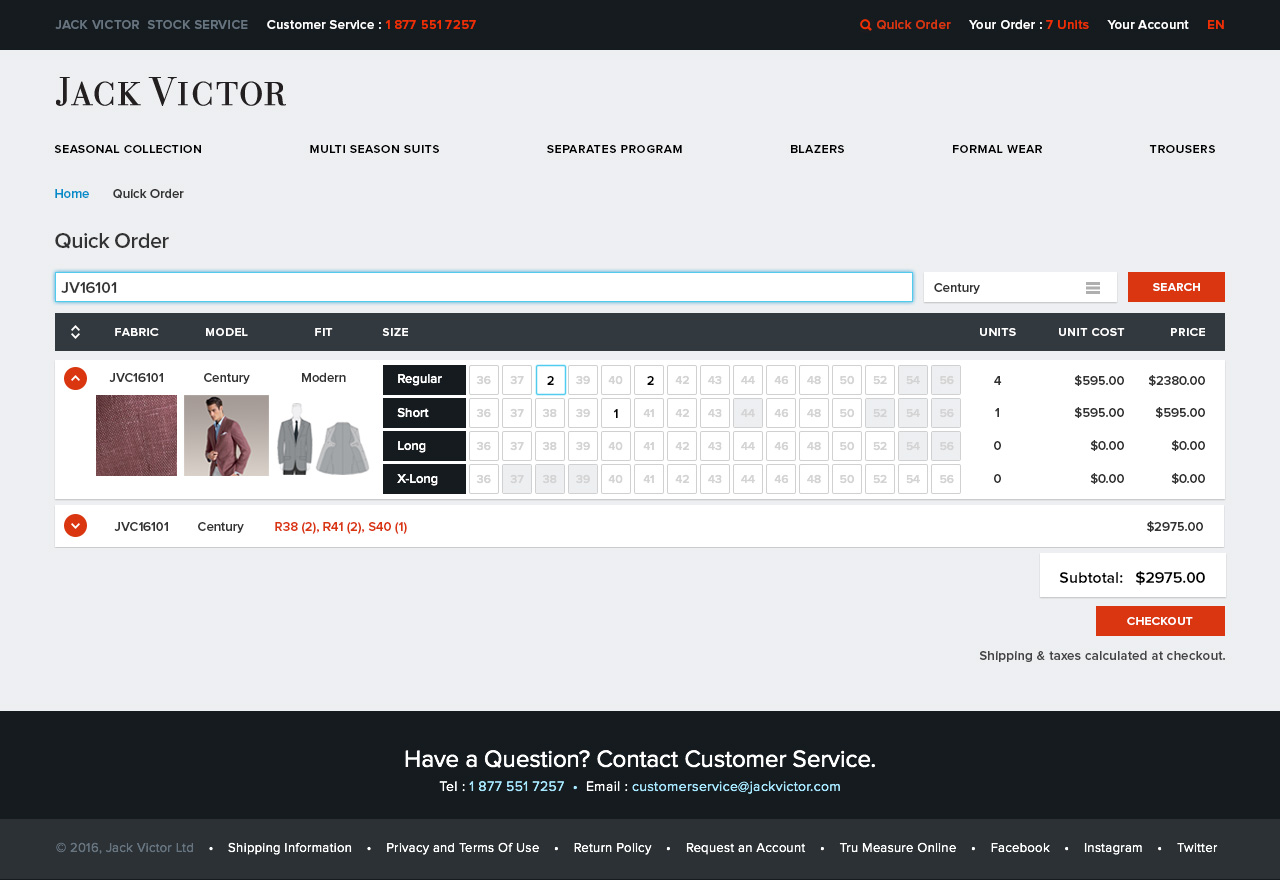Open the Jack Victor logo homepage

pyautogui.click(x=171, y=92)
